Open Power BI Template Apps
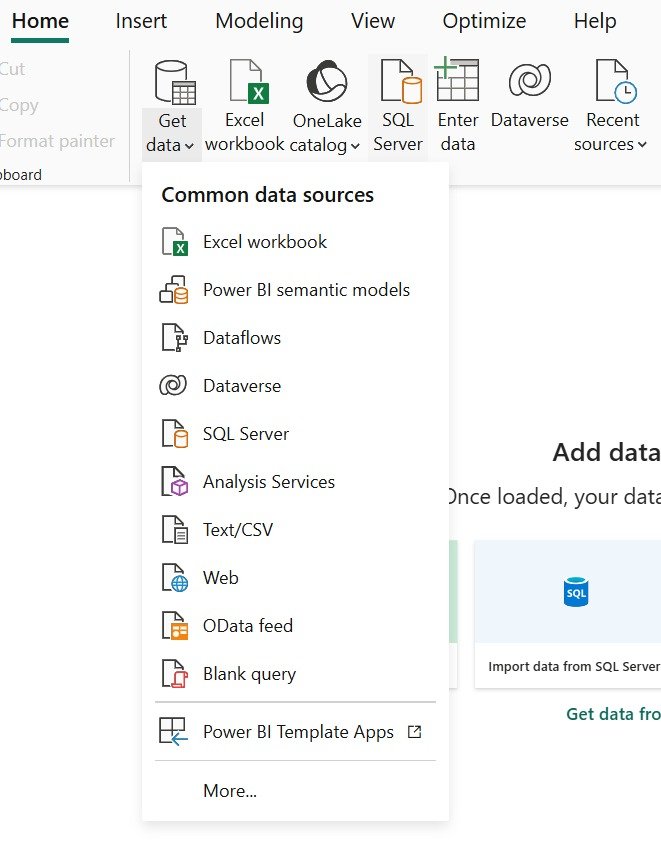This screenshot has width=661, height=867. [298, 732]
